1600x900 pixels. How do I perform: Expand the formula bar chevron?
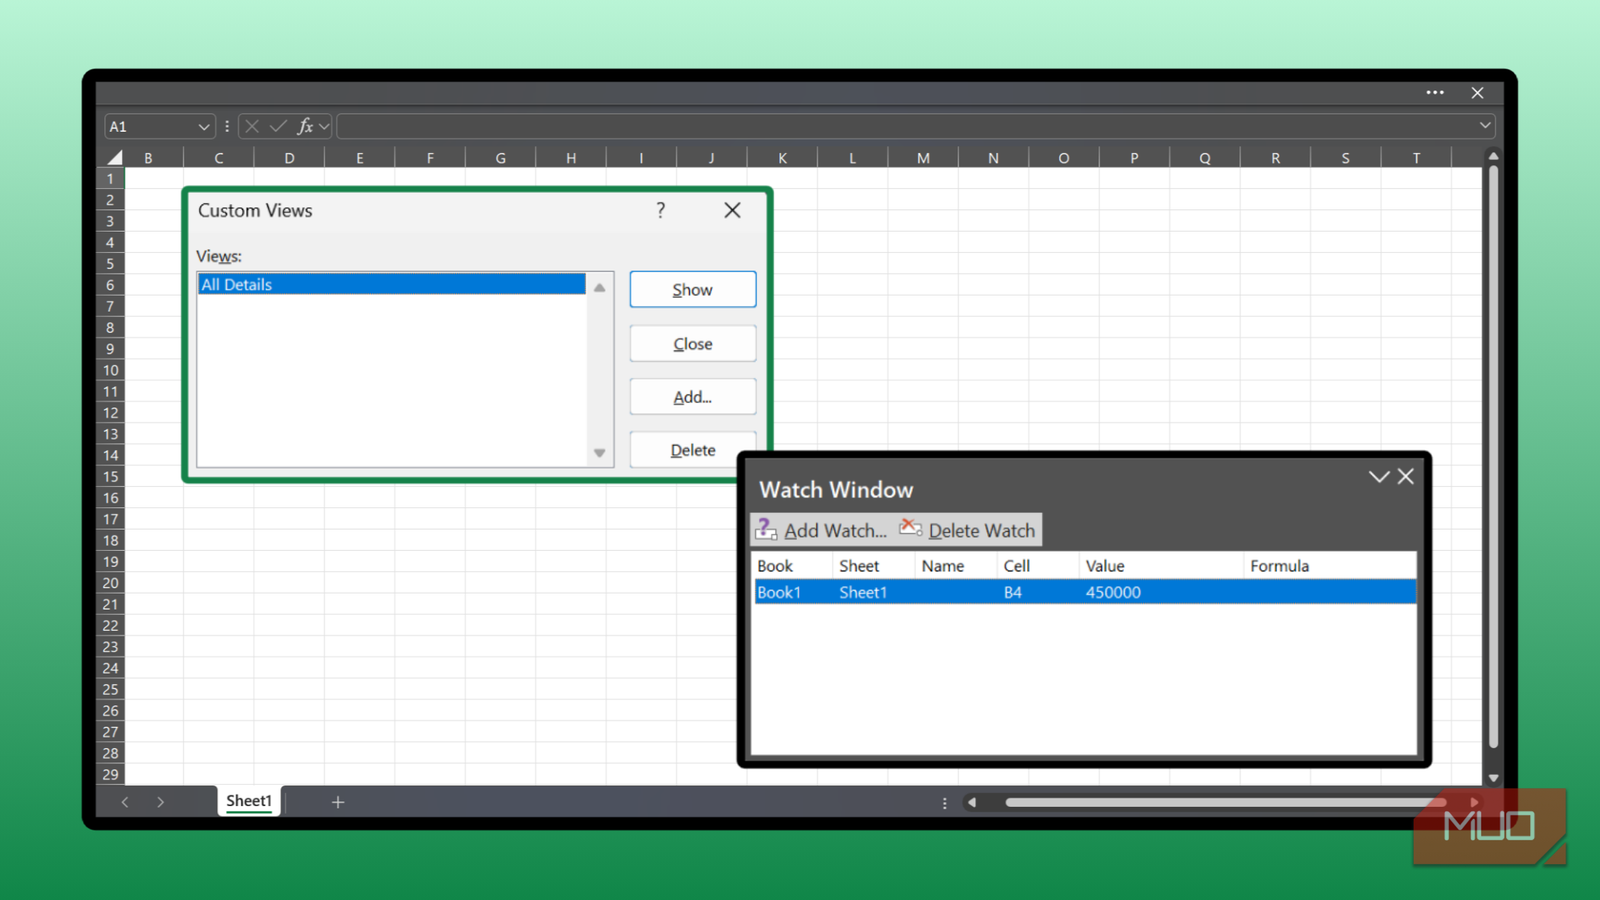click(x=1485, y=126)
